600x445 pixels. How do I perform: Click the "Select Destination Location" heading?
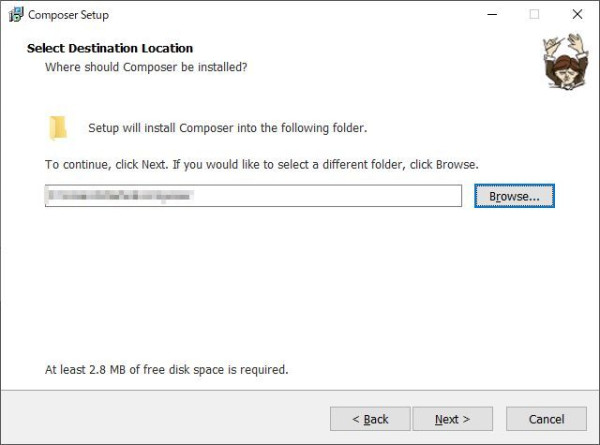[110, 48]
